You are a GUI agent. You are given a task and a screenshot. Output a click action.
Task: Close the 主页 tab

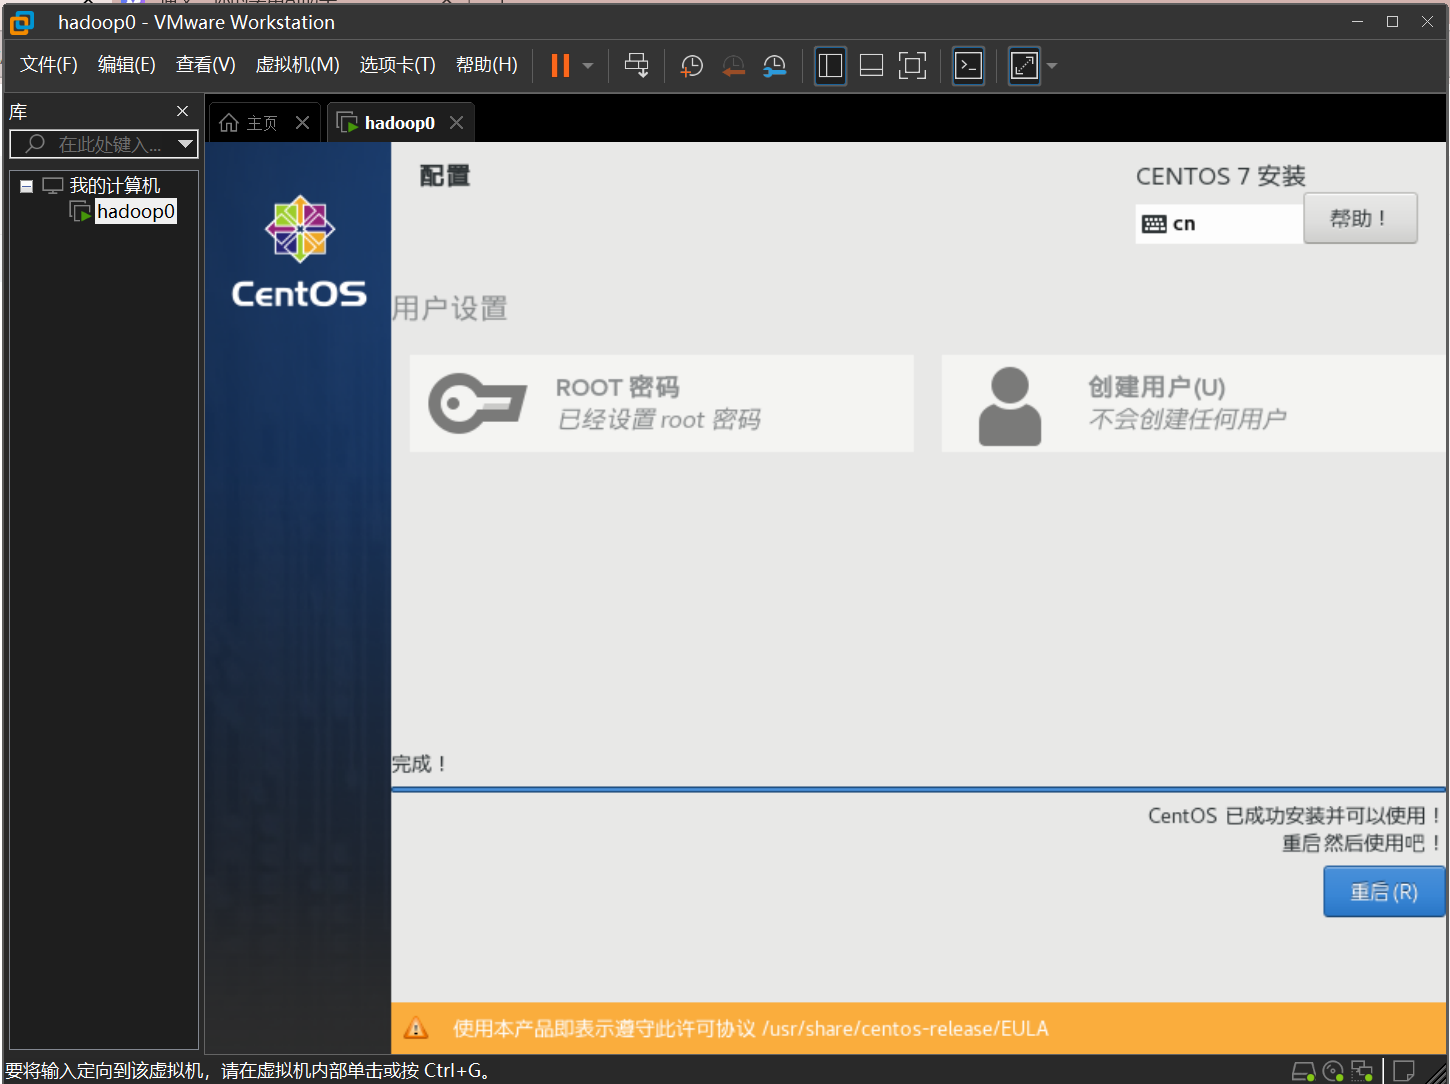pyautogui.click(x=302, y=122)
